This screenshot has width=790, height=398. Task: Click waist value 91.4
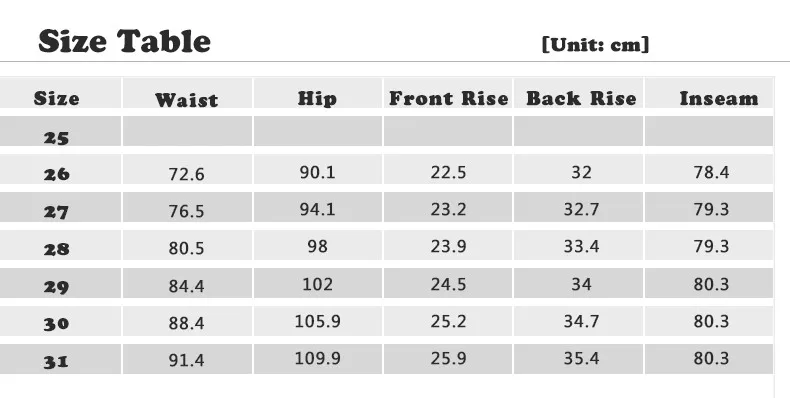pyautogui.click(x=186, y=360)
